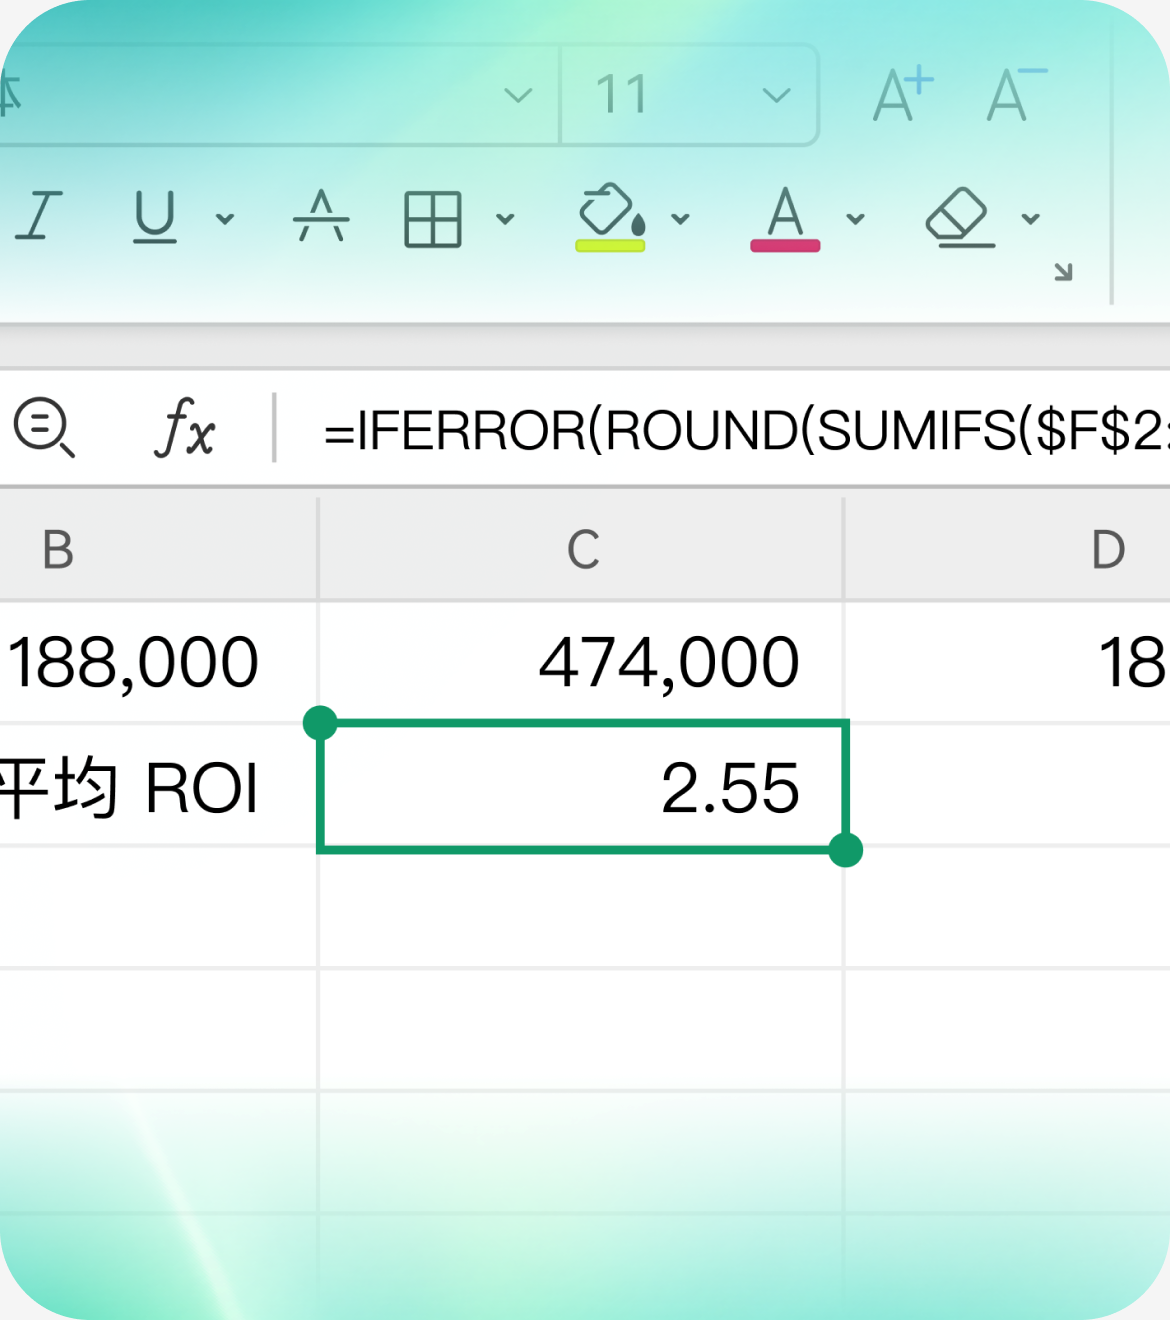Expand the borders dropdown arrow
1170x1320 pixels.
click(x=505, y=219)
